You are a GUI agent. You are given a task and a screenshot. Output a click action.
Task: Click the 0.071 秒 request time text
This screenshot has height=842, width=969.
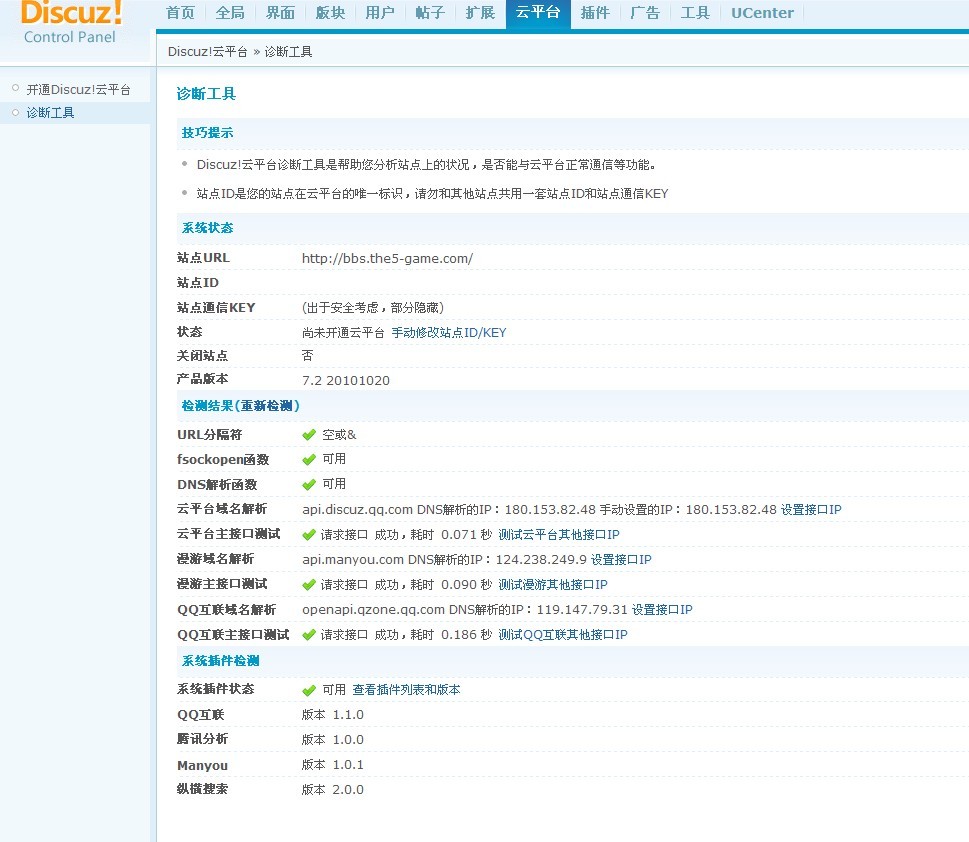467,535
